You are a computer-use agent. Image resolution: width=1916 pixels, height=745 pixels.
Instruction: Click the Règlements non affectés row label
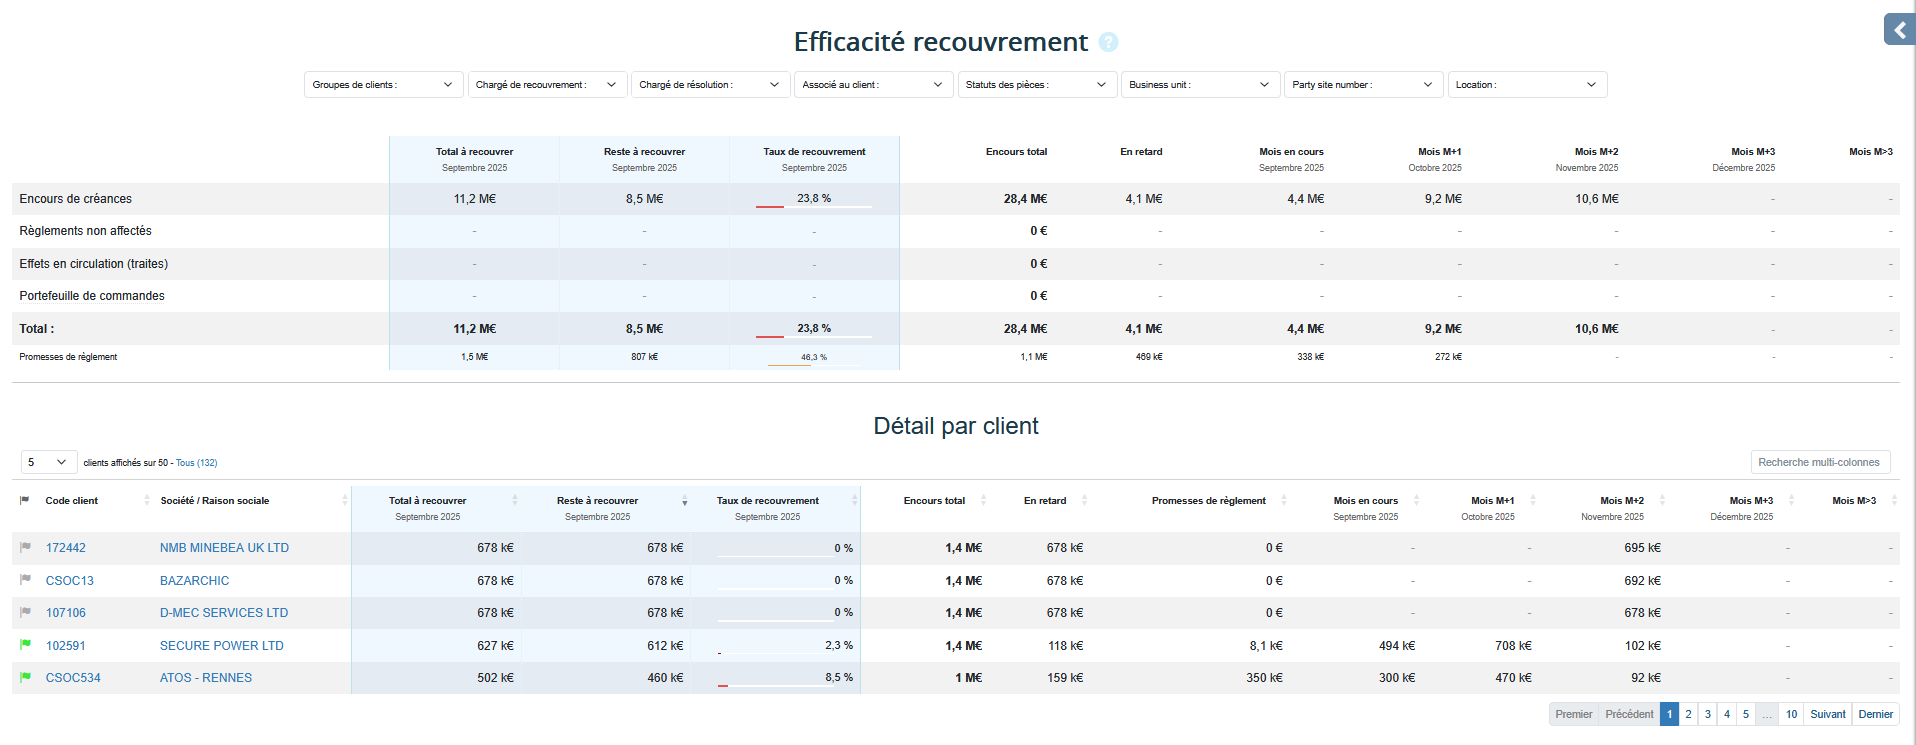[86, 231]
